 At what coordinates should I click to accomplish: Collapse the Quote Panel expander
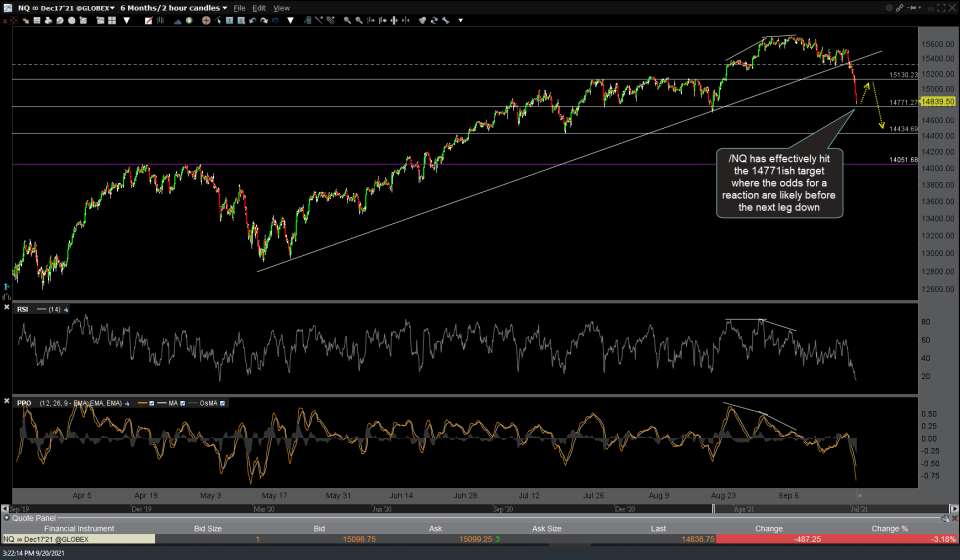pos(7,518)
